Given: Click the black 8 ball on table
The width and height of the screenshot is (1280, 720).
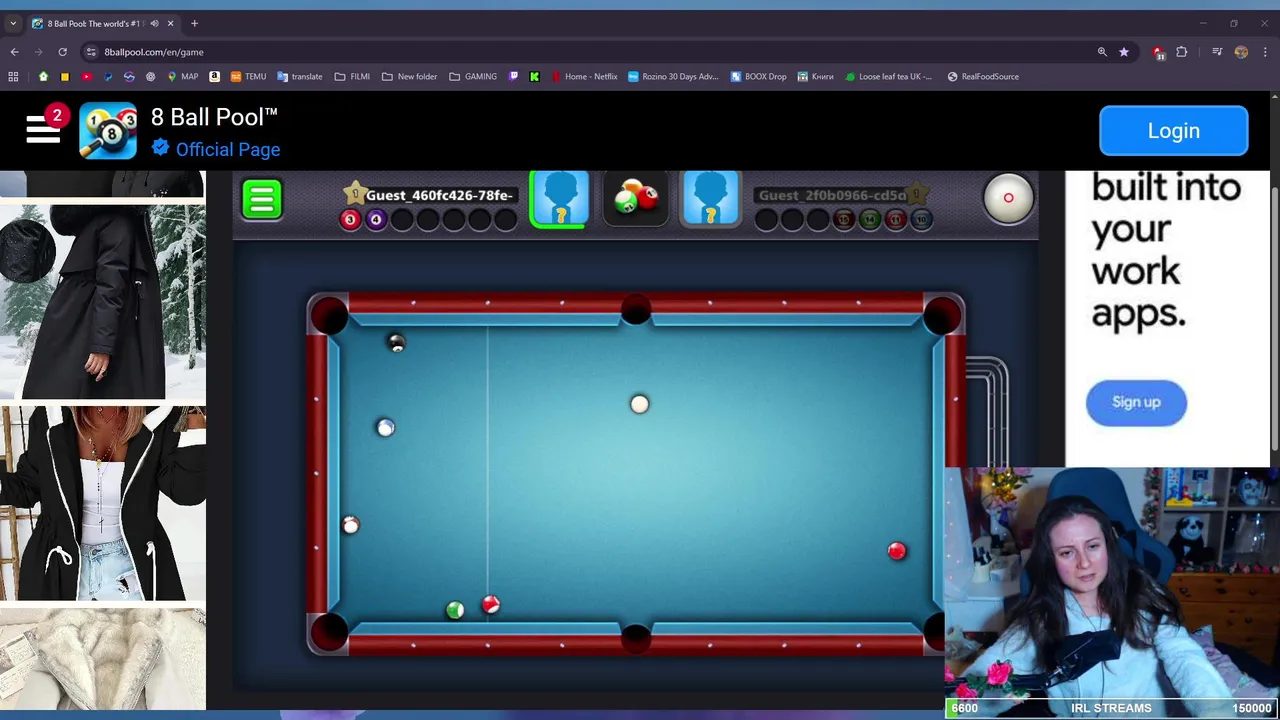Looking at the screenshot, I should click(397, 343).
